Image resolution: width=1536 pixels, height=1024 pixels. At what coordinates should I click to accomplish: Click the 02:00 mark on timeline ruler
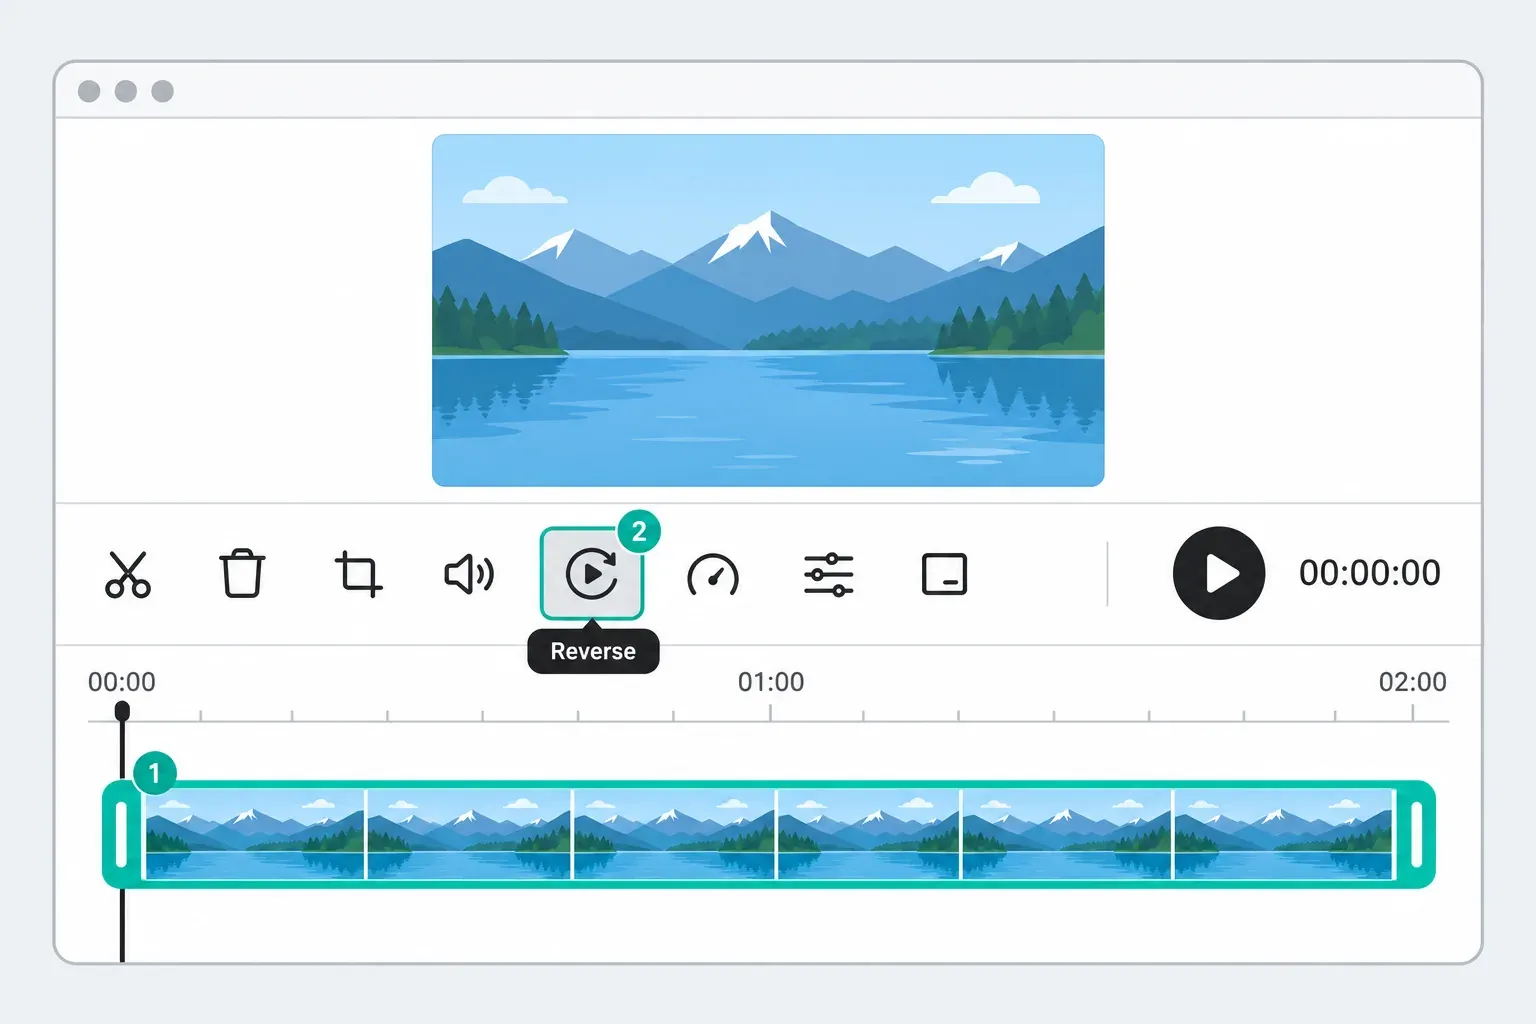pyautogui.click(x=1412, y=682)
